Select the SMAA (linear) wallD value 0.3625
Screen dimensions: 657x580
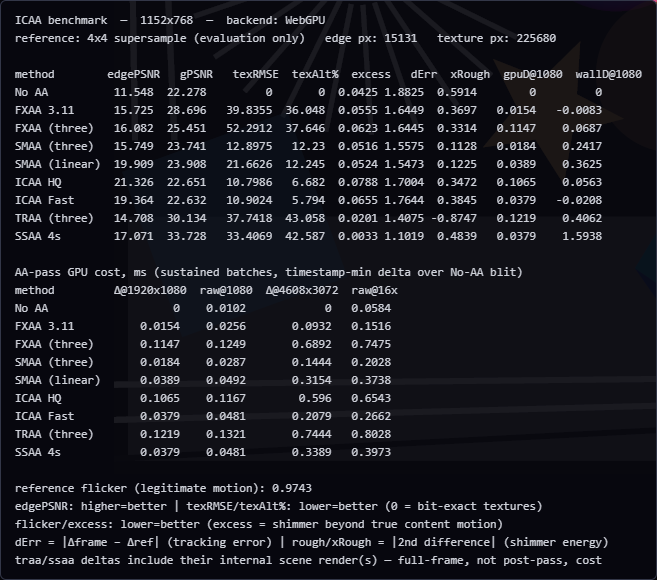[x=582, y=164]
